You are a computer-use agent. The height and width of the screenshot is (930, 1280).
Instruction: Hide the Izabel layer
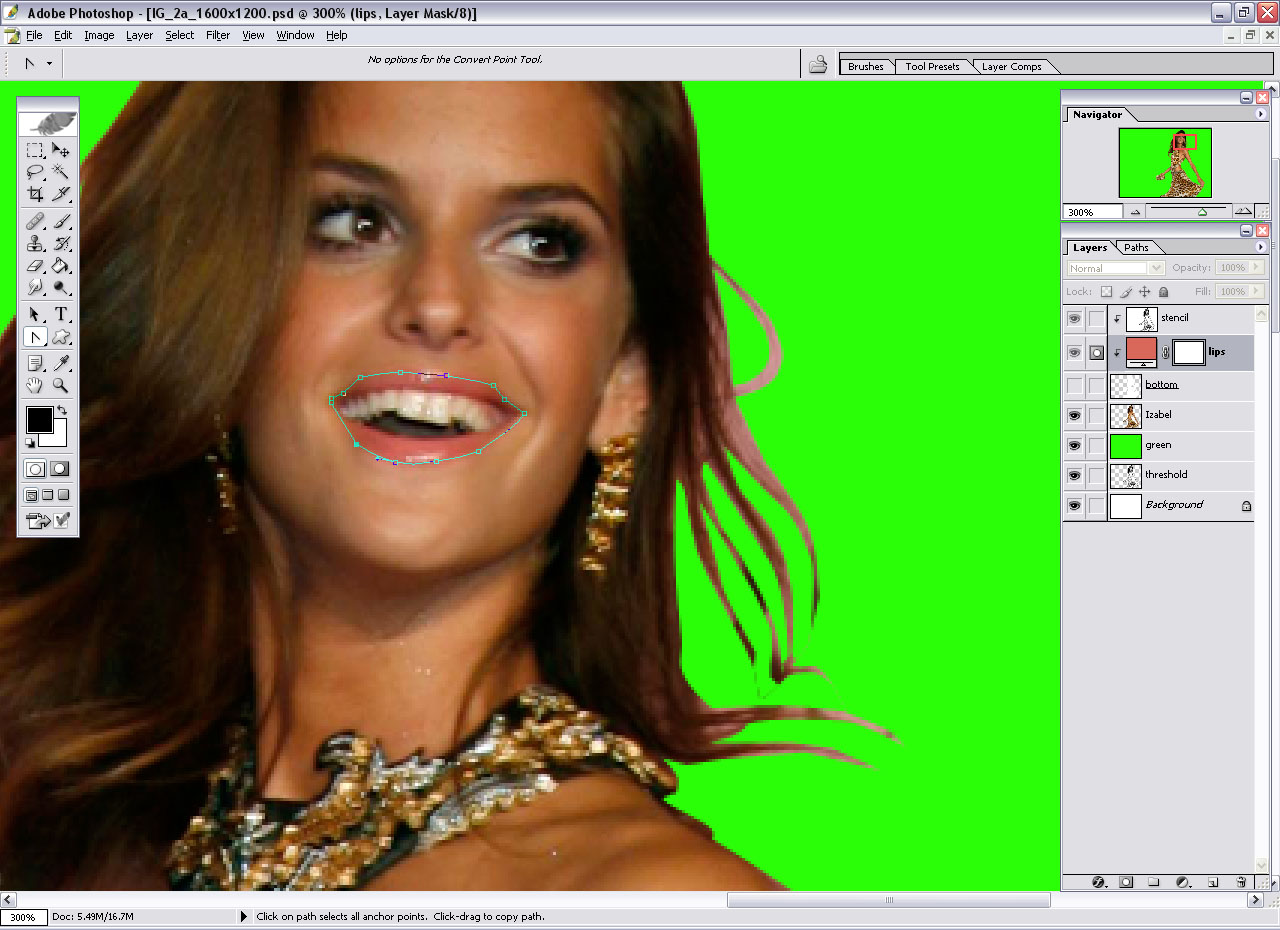point(1074,415)
